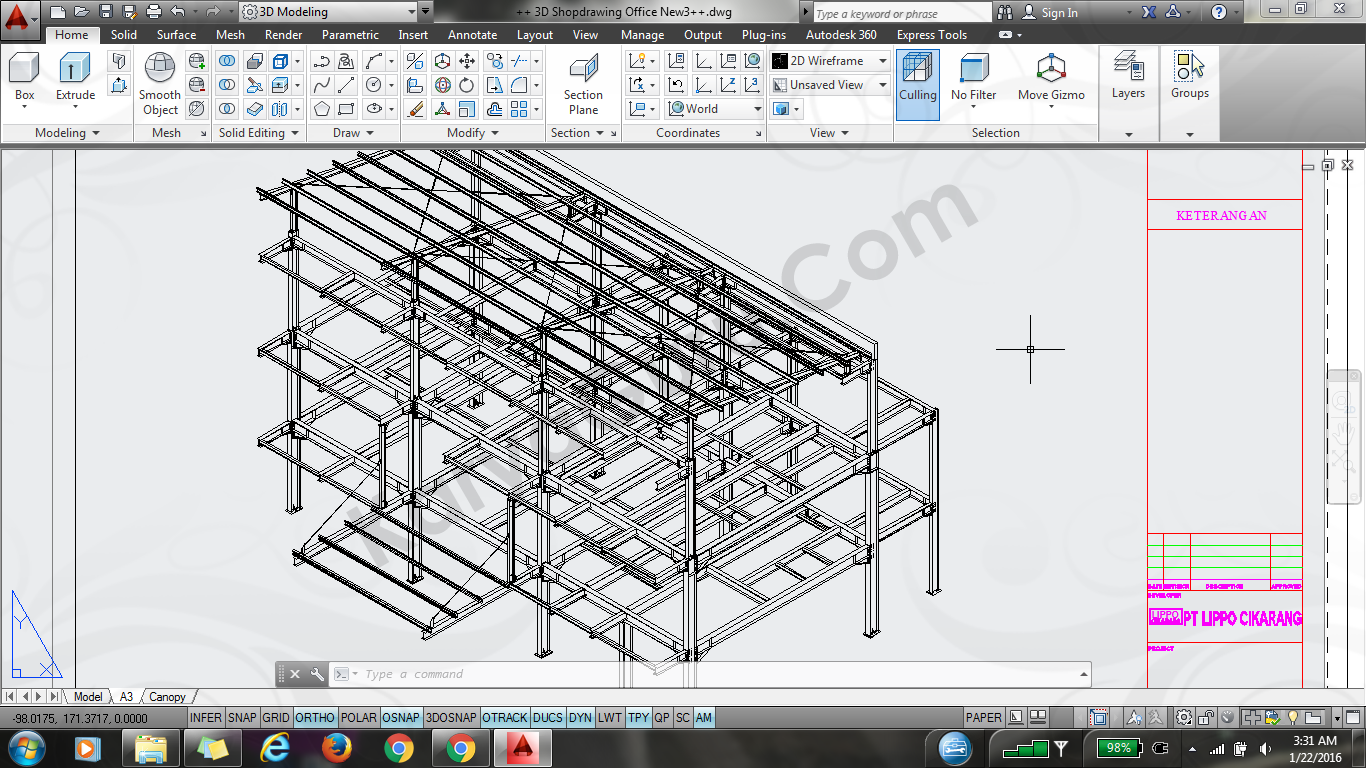
Task: Click the PAPER button in status bar
Action: point(983,717)
